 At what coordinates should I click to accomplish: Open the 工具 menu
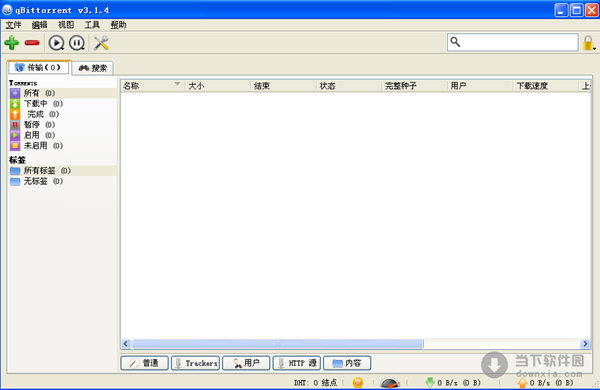pos(92,25)
